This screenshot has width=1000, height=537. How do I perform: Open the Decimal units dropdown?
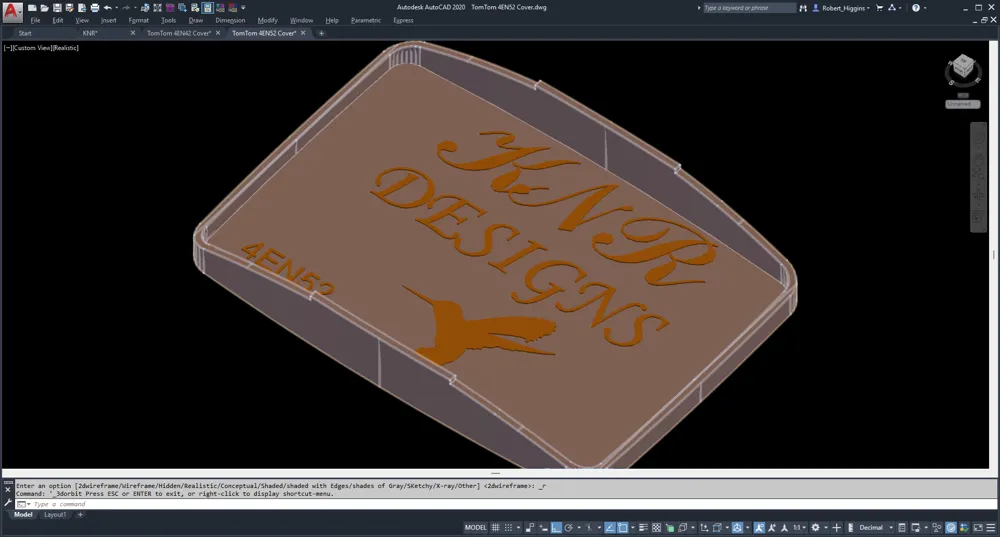click(876, 527)
